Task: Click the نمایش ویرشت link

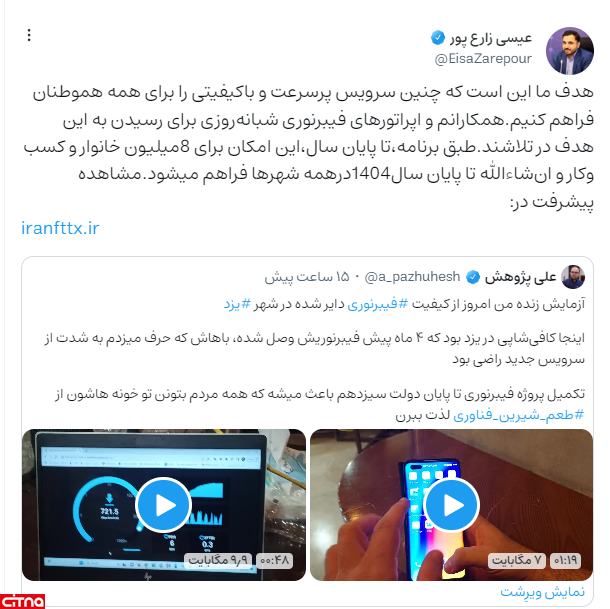Action: tap(542, 592)
